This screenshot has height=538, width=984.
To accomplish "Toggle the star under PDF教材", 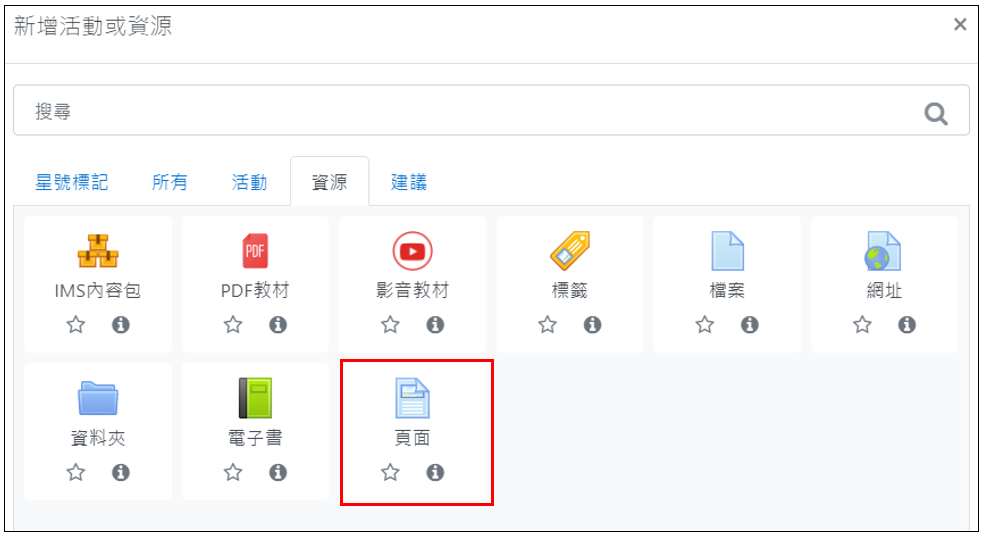I will click(233, 325).
